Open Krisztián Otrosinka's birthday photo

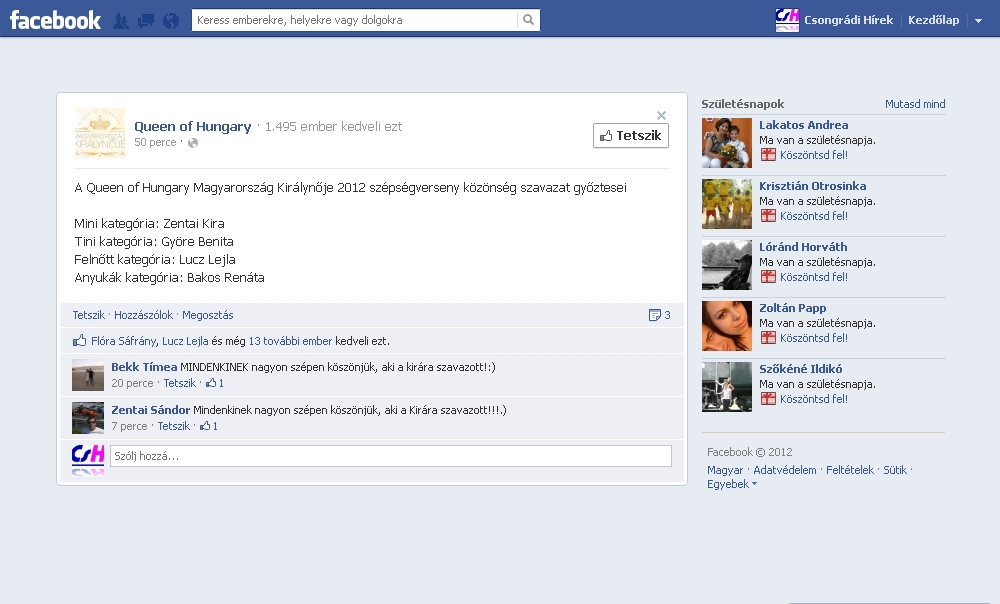click(727, 204)
